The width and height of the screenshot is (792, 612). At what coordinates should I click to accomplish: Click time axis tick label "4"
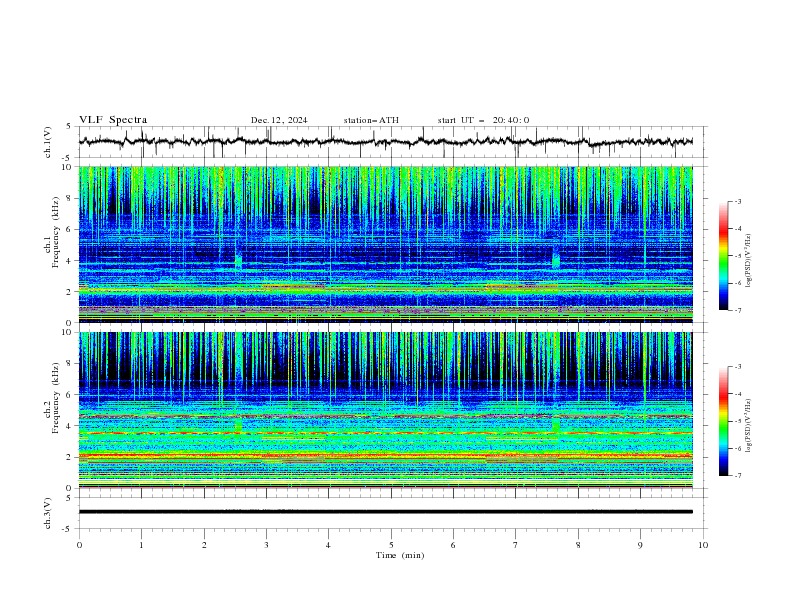328,545
